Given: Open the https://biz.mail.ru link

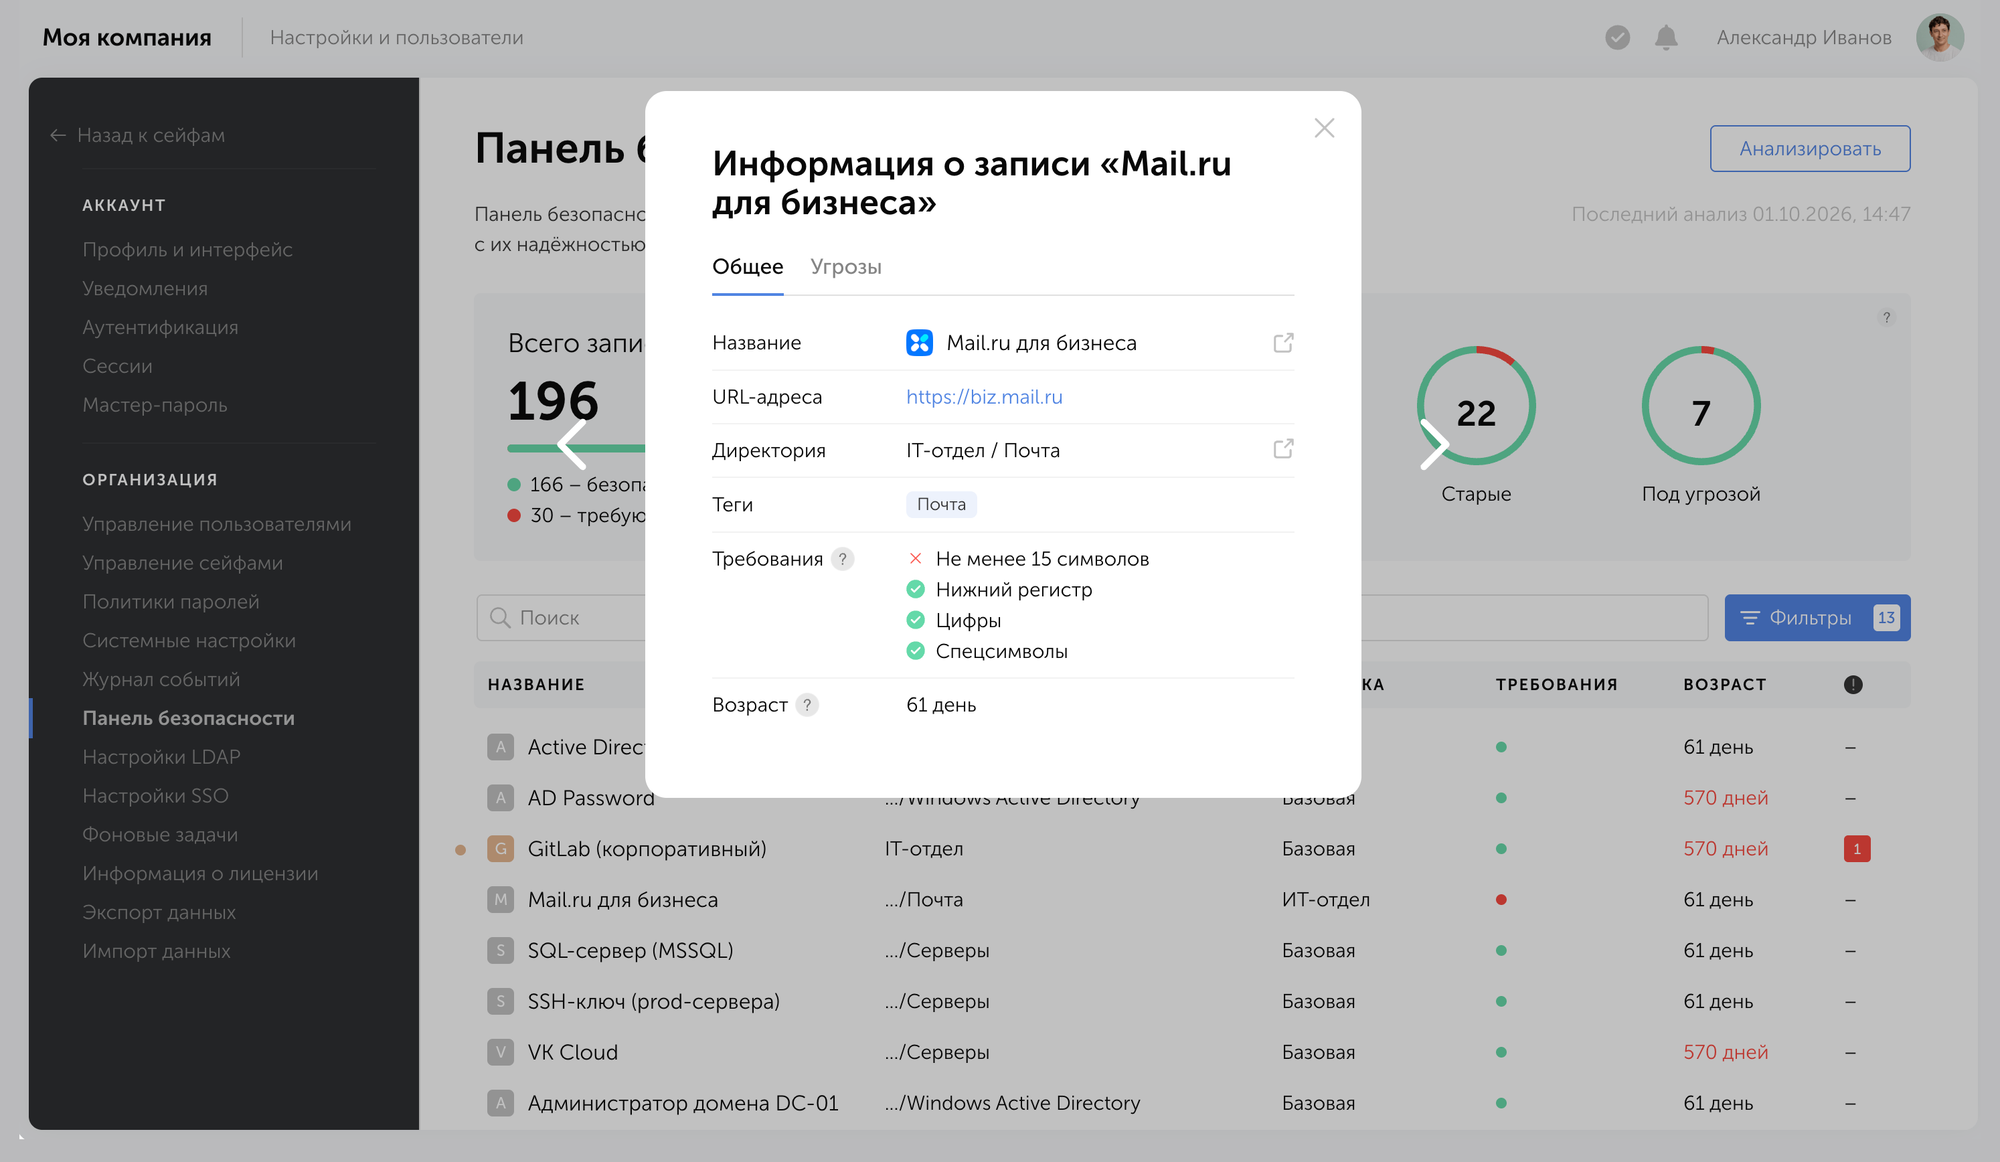Looking at the screenshot, I should pyautogui.click(x=984, y=397).
